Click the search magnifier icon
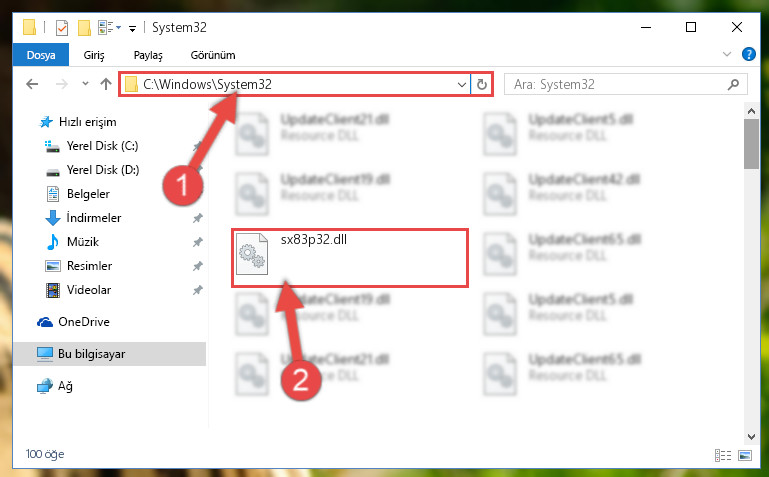The height and width of the screenshot is (477, 769). [x=733, y=84]
